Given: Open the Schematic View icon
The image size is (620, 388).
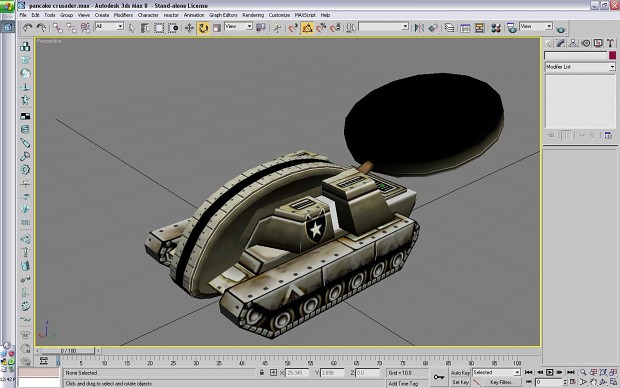Looking at the screenshot, I should click(480, 28).
